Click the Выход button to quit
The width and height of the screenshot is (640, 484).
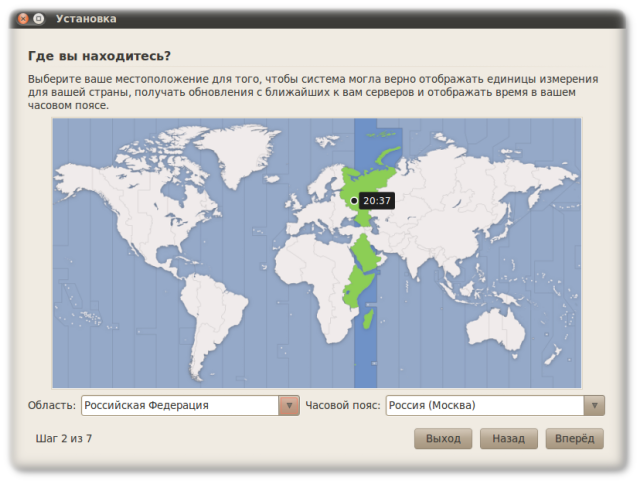pos(443,438)
